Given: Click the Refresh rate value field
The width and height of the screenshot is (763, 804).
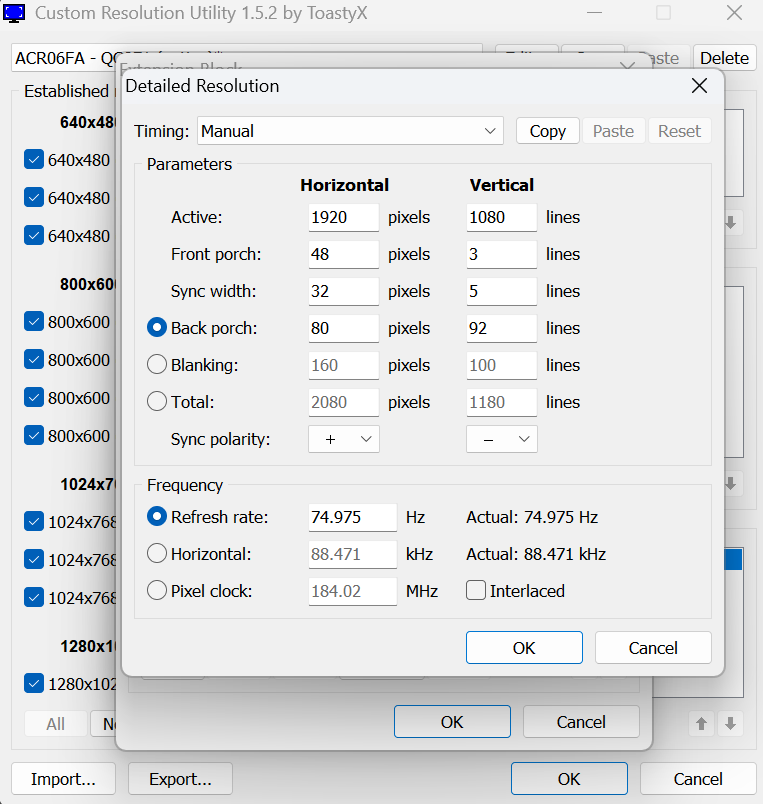Looking at the screenshot, I should click(x=353, y=517).
